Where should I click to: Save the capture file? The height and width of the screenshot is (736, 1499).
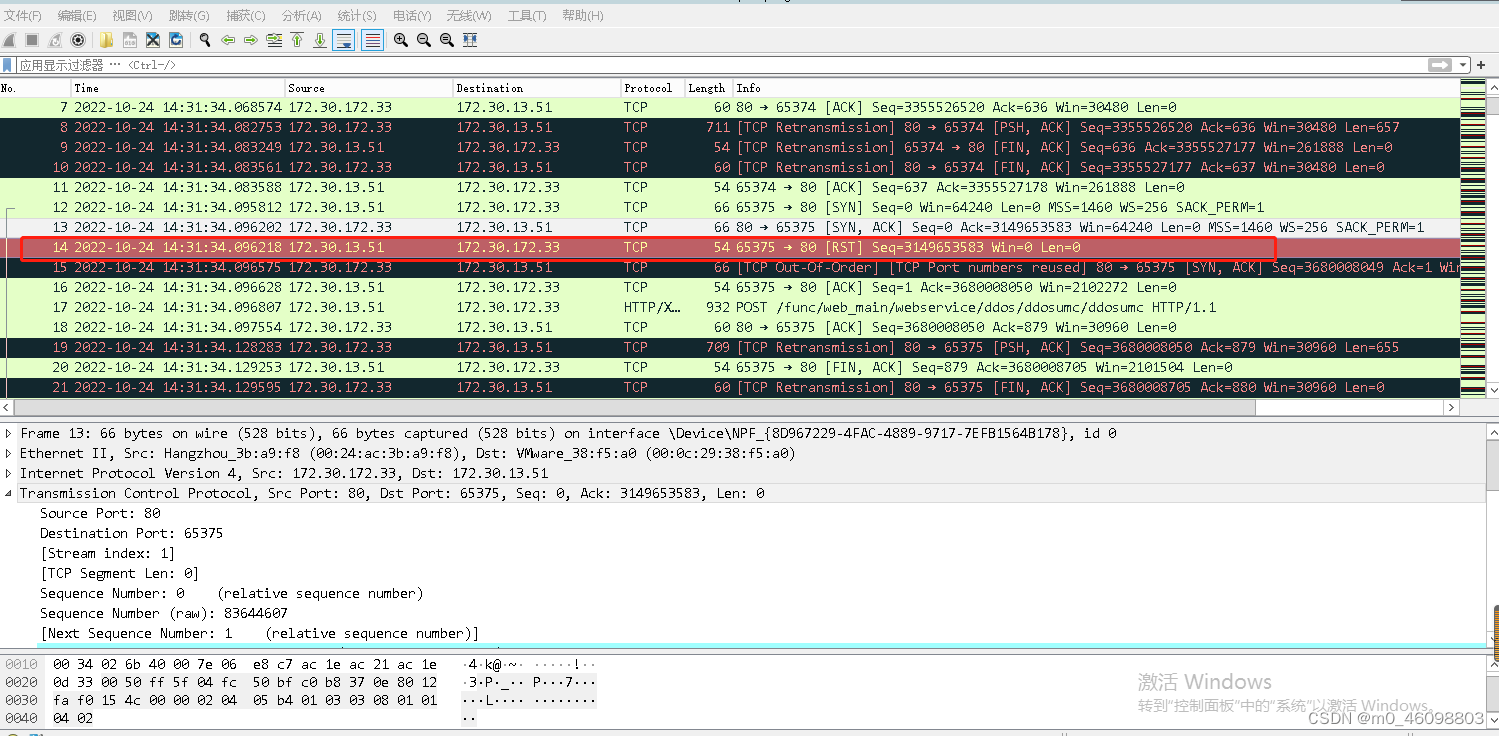129,40
